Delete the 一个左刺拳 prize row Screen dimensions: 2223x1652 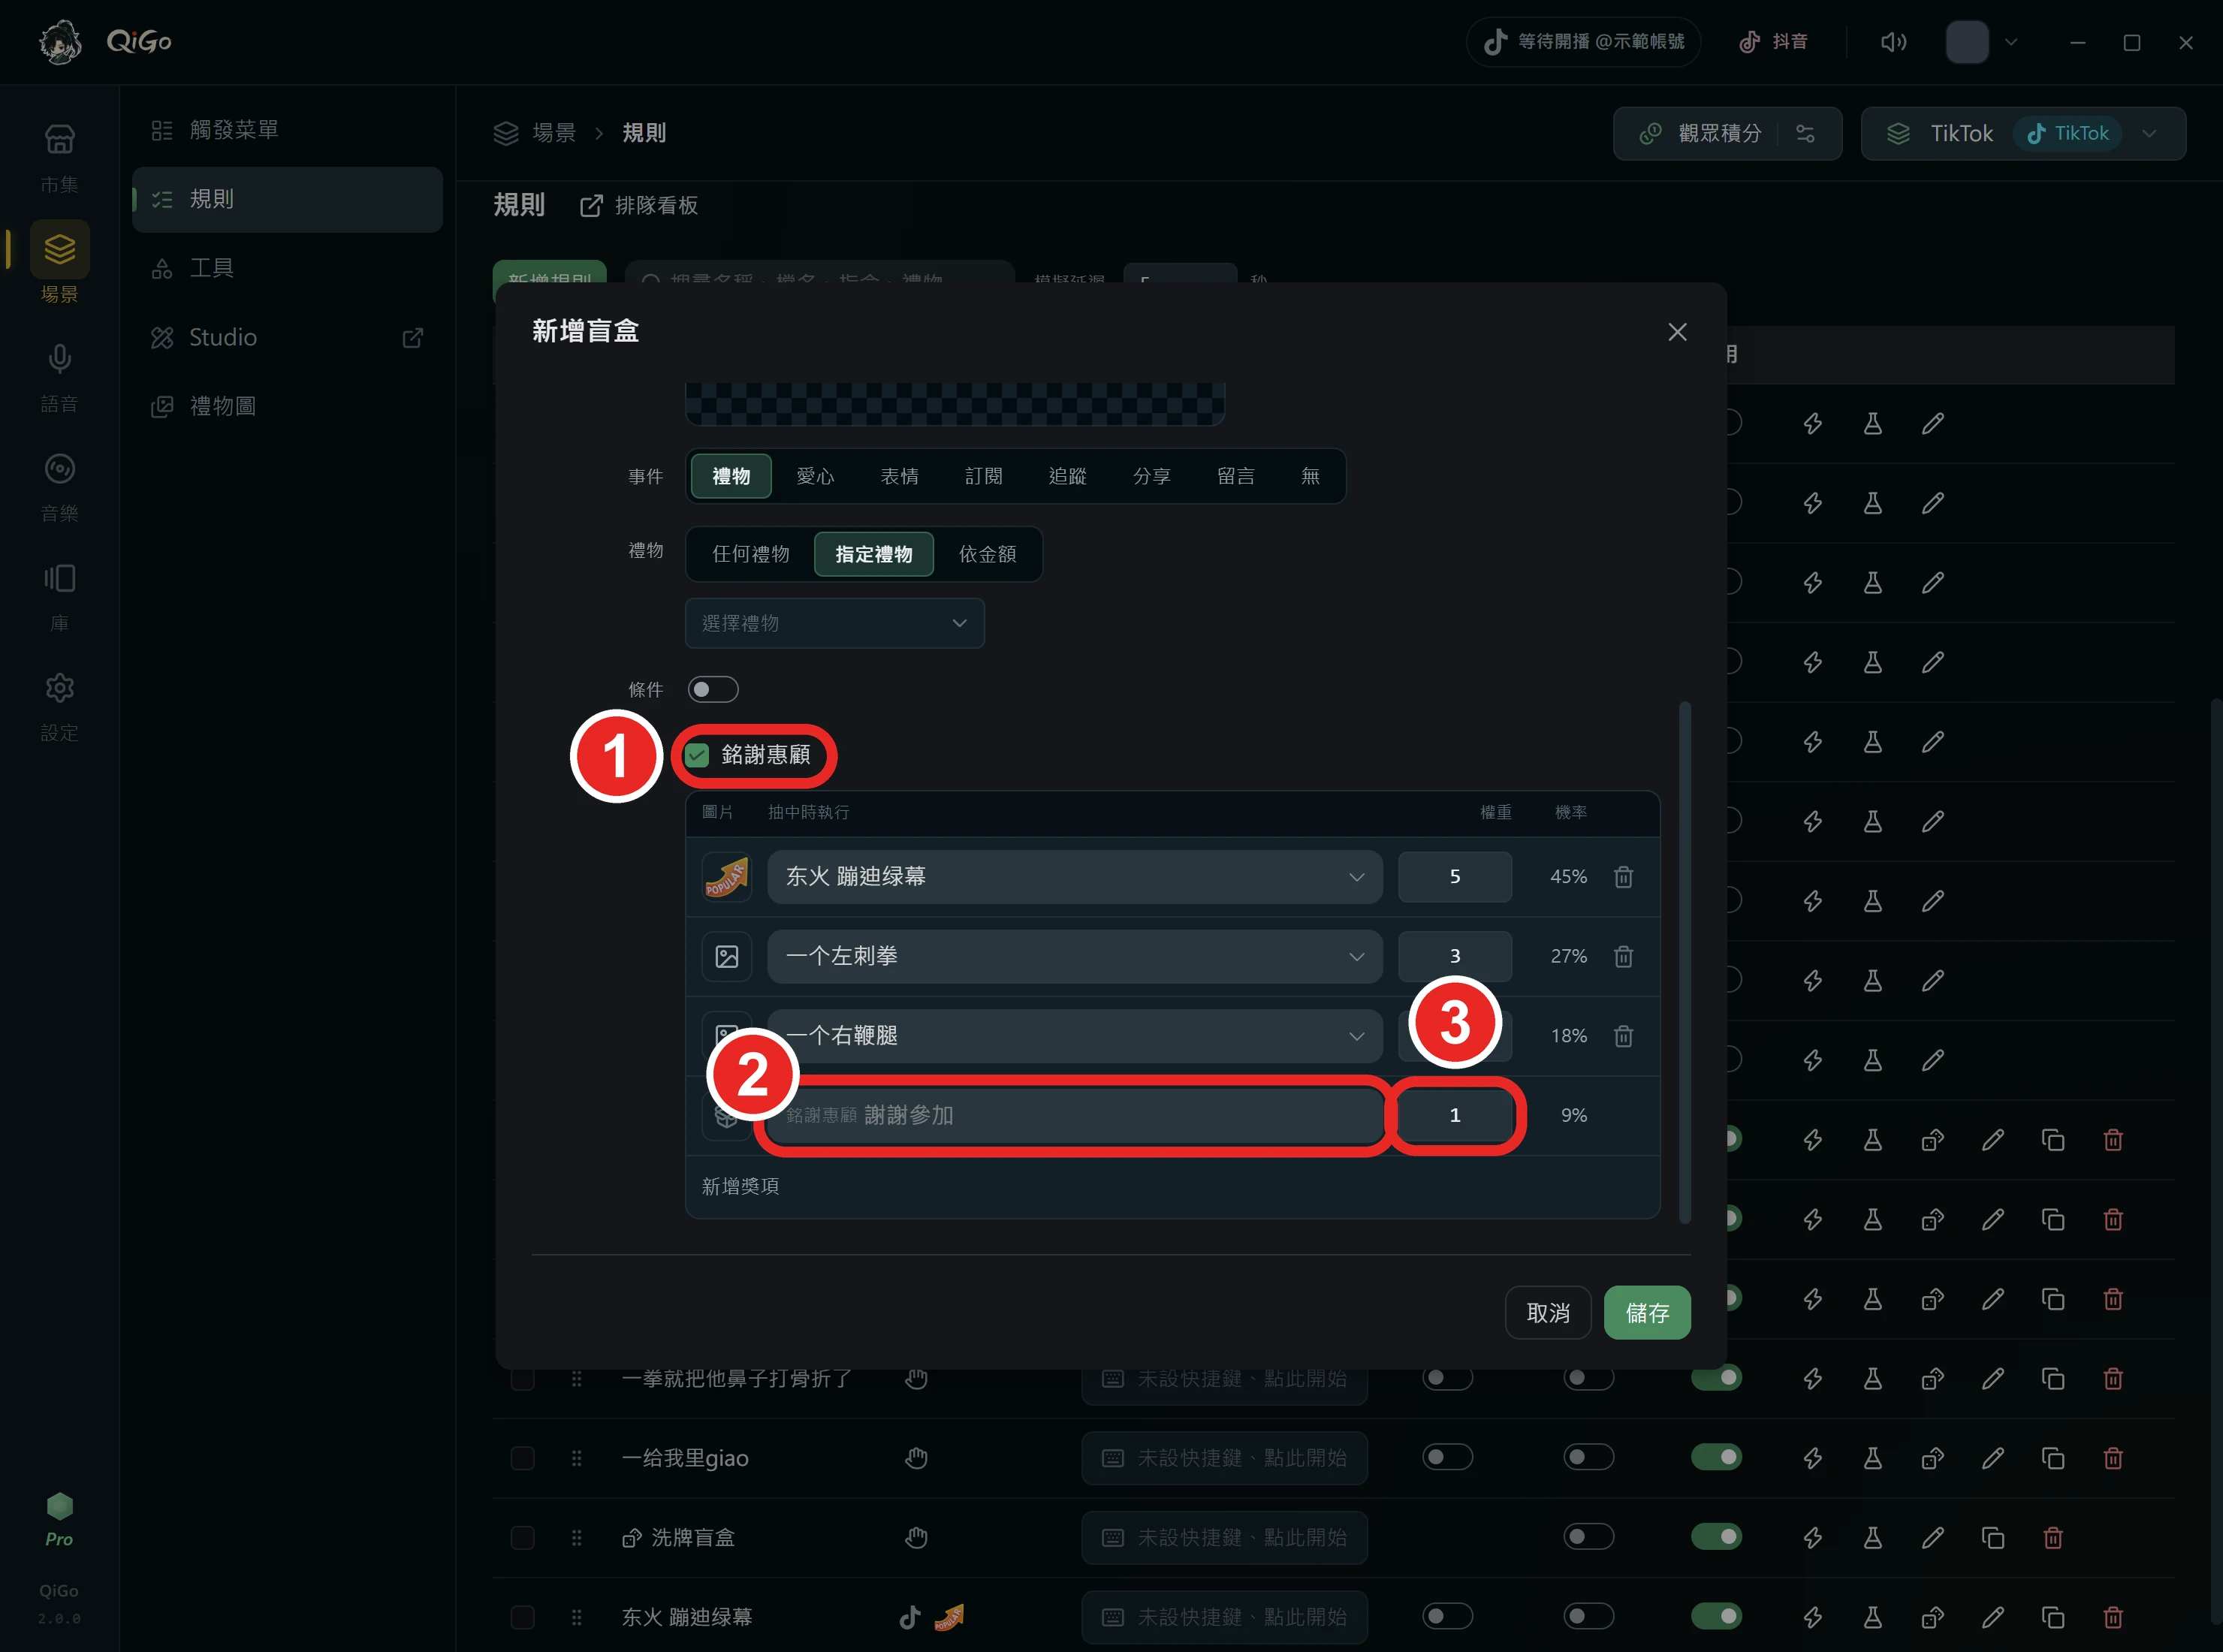click(1623, 957)
